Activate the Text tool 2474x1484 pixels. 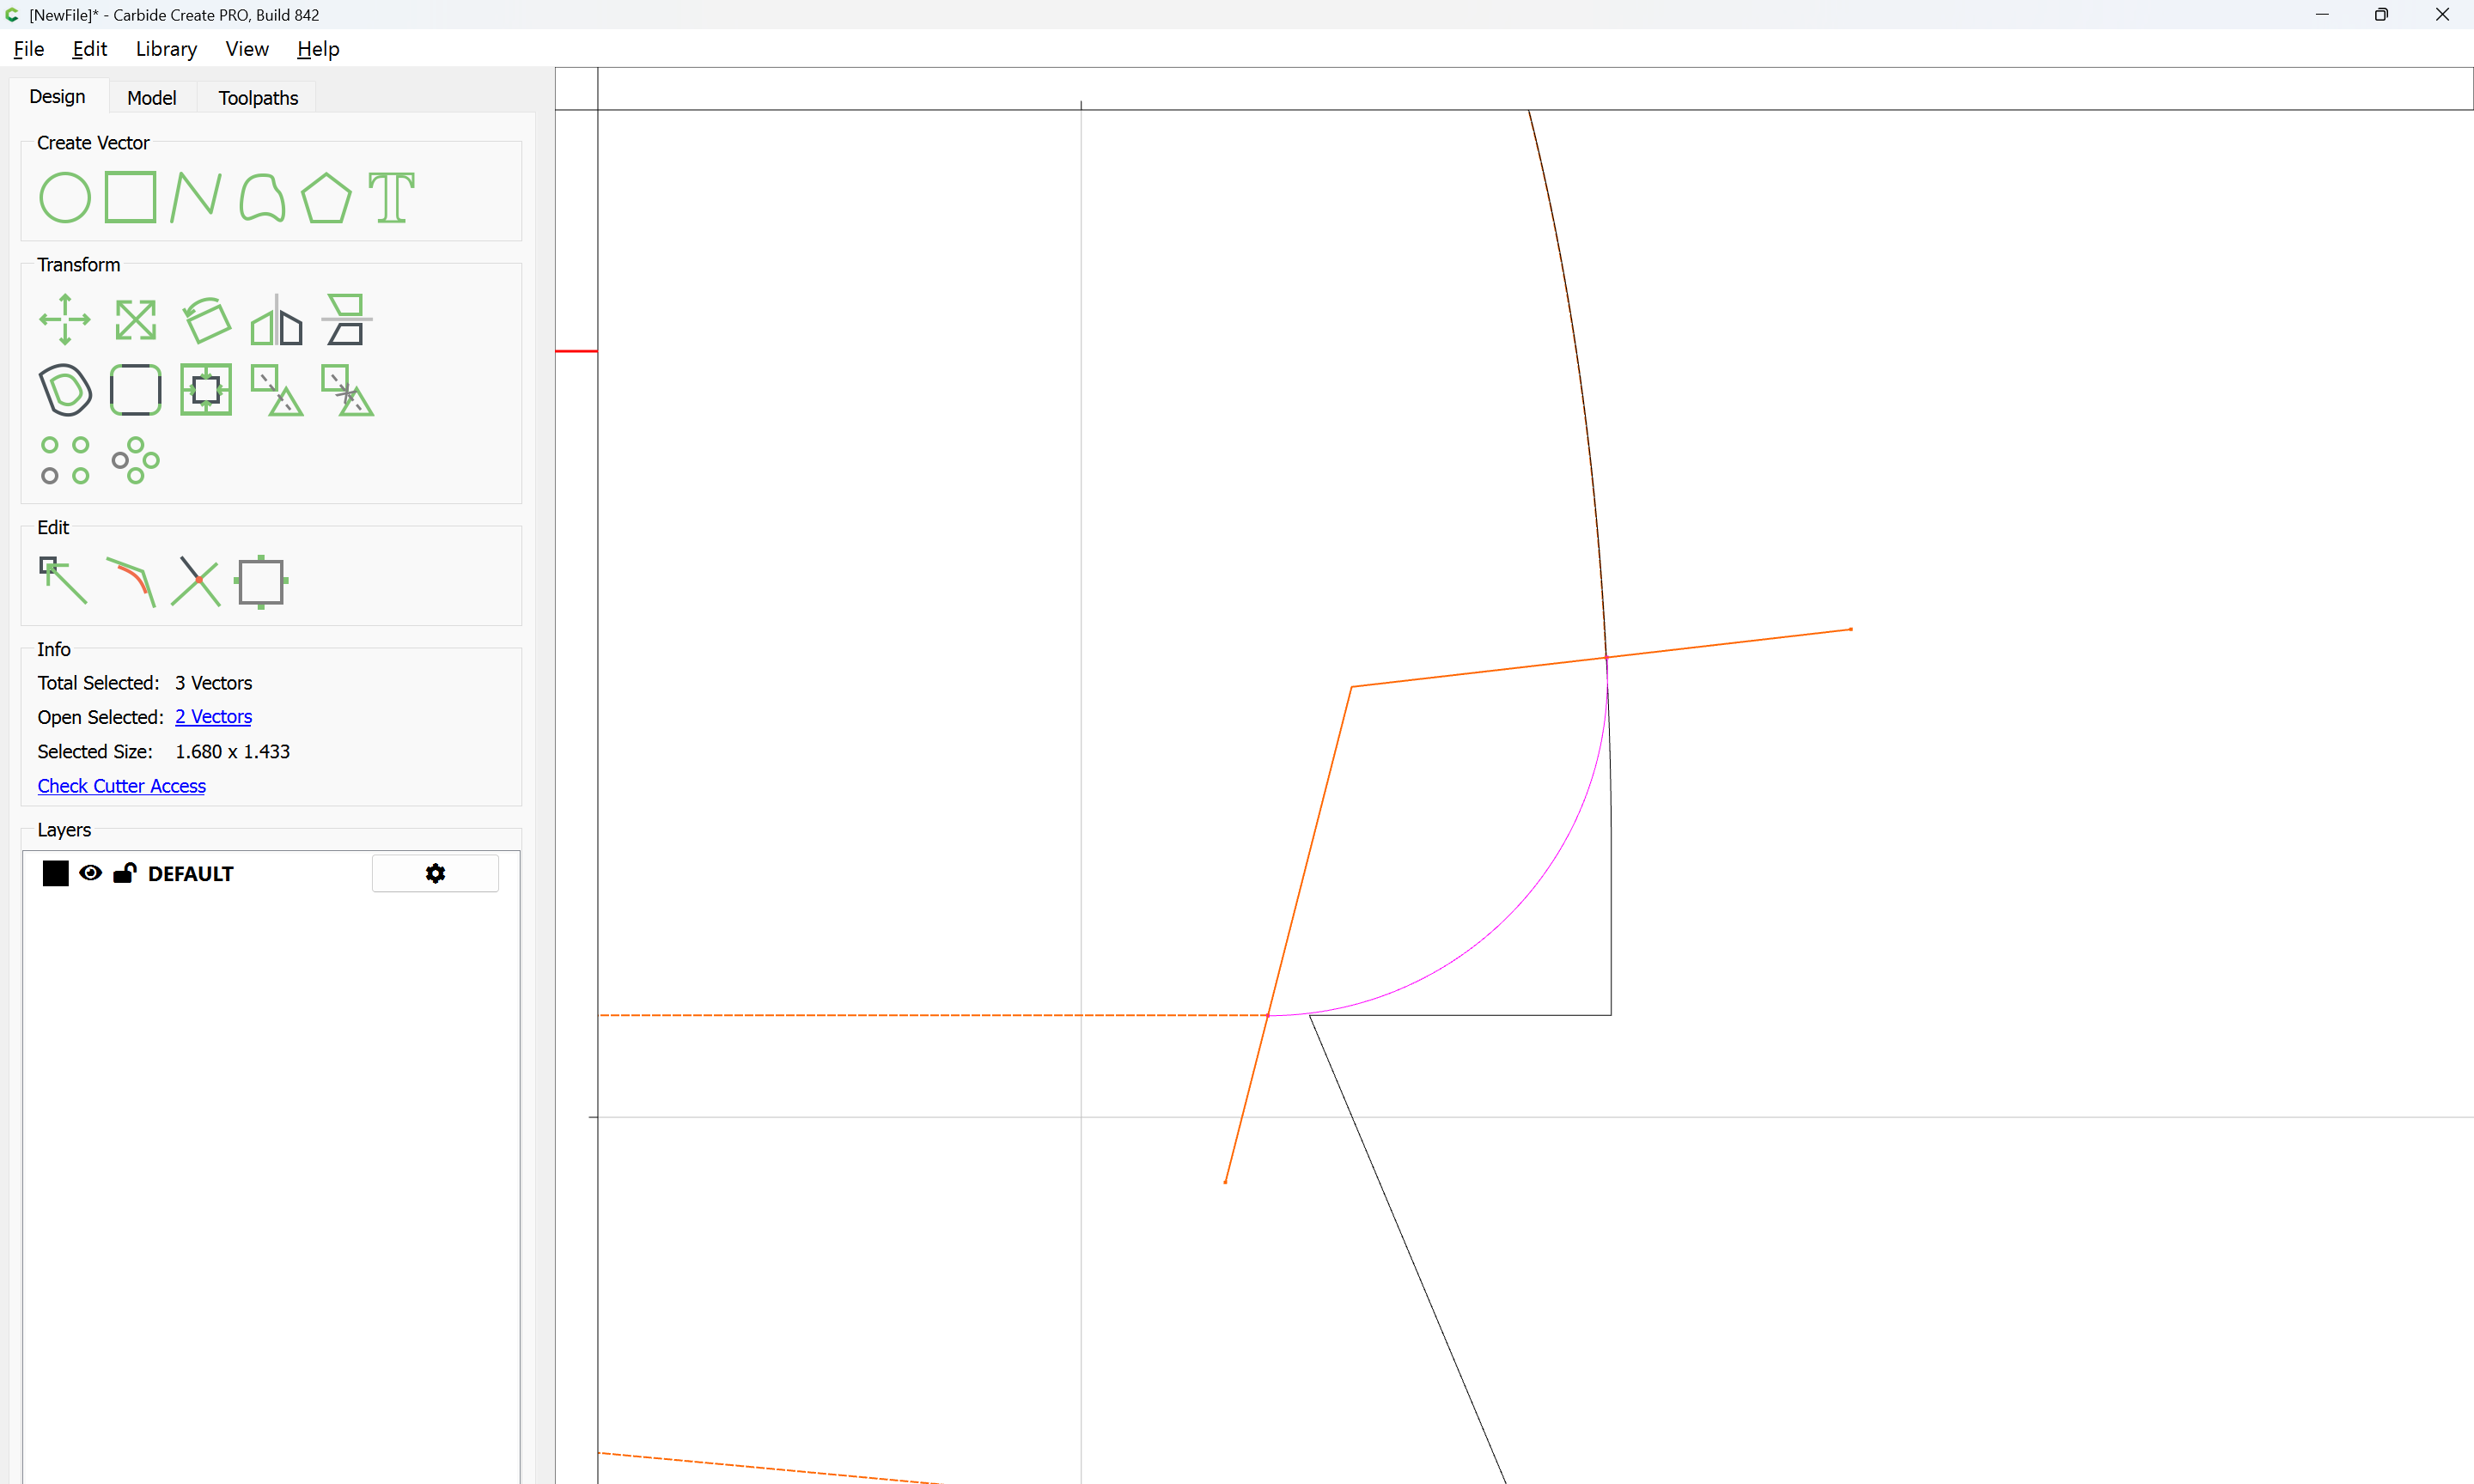pyautogui.click(x=391, y=197)
